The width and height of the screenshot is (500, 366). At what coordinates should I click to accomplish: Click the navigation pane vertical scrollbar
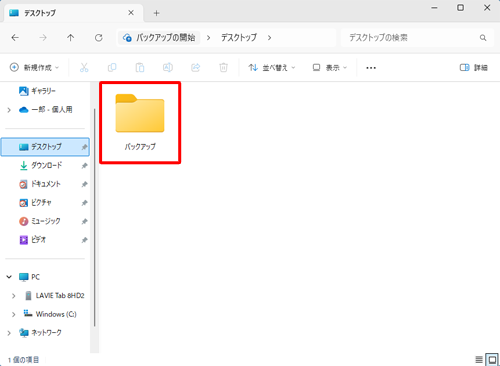point(95,217)
